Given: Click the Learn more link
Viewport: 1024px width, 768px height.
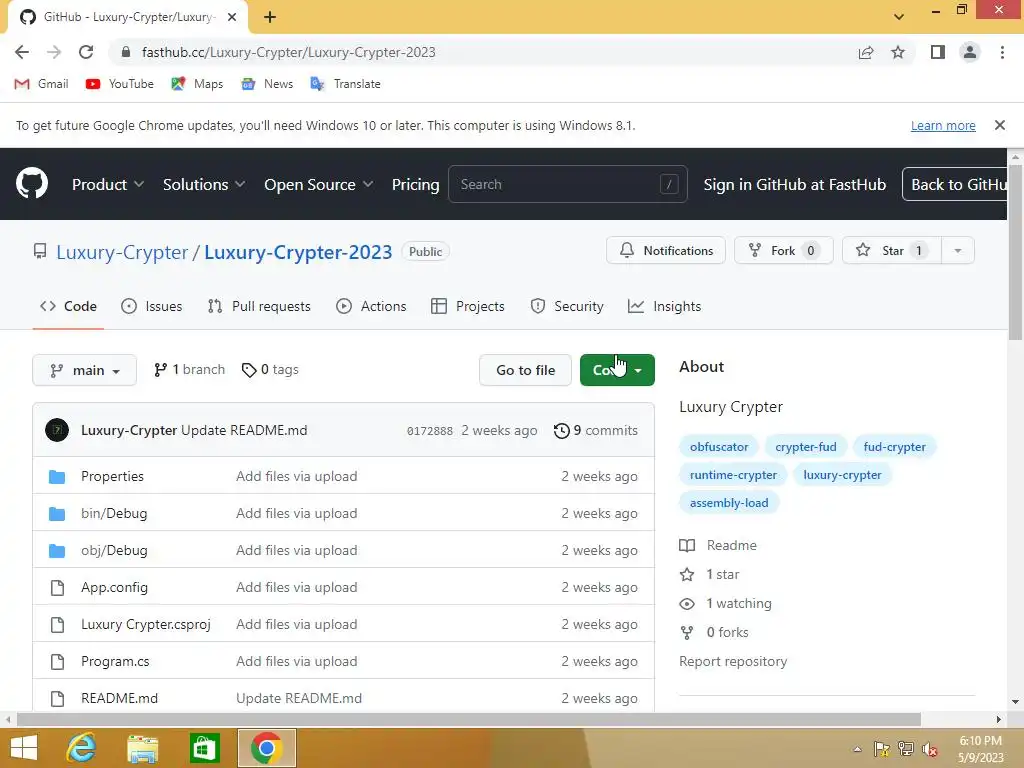Looking at the screenshot, I should (x=943, y=125).
